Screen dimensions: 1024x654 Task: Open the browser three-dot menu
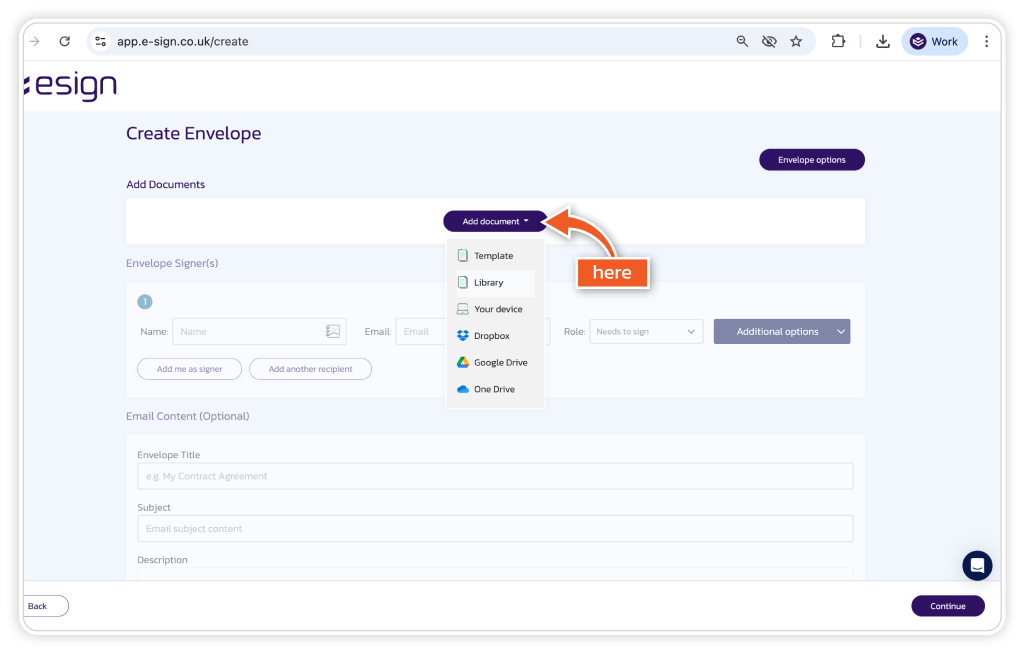[x=986, y=41]
